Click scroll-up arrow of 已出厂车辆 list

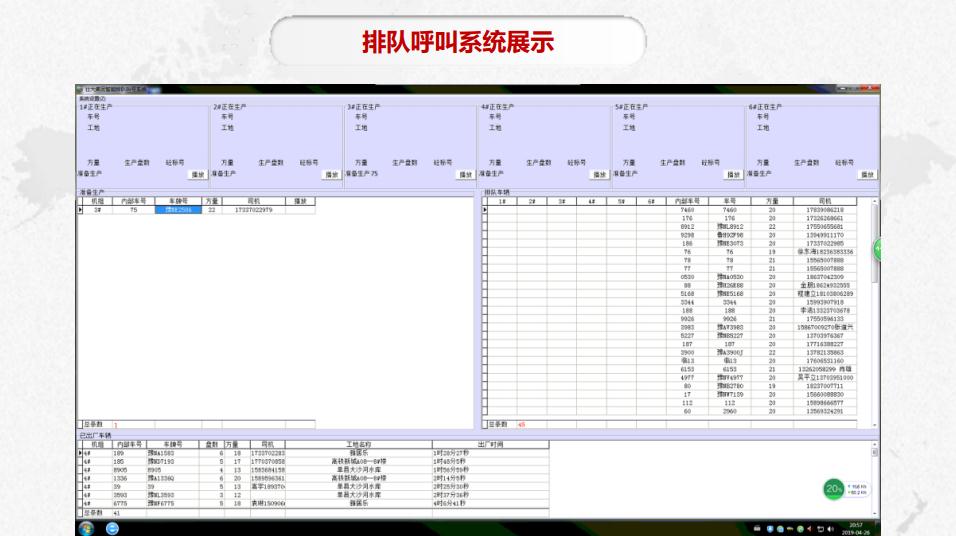875,445
